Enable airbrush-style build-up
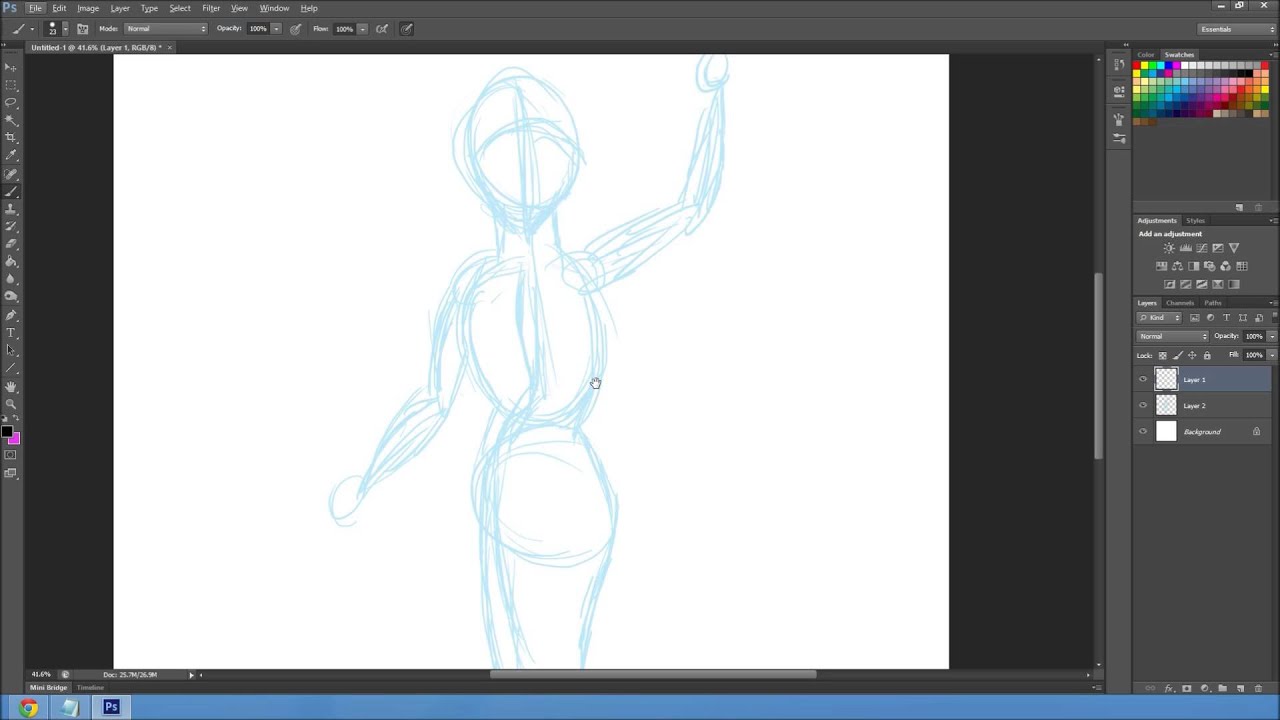 382,29
